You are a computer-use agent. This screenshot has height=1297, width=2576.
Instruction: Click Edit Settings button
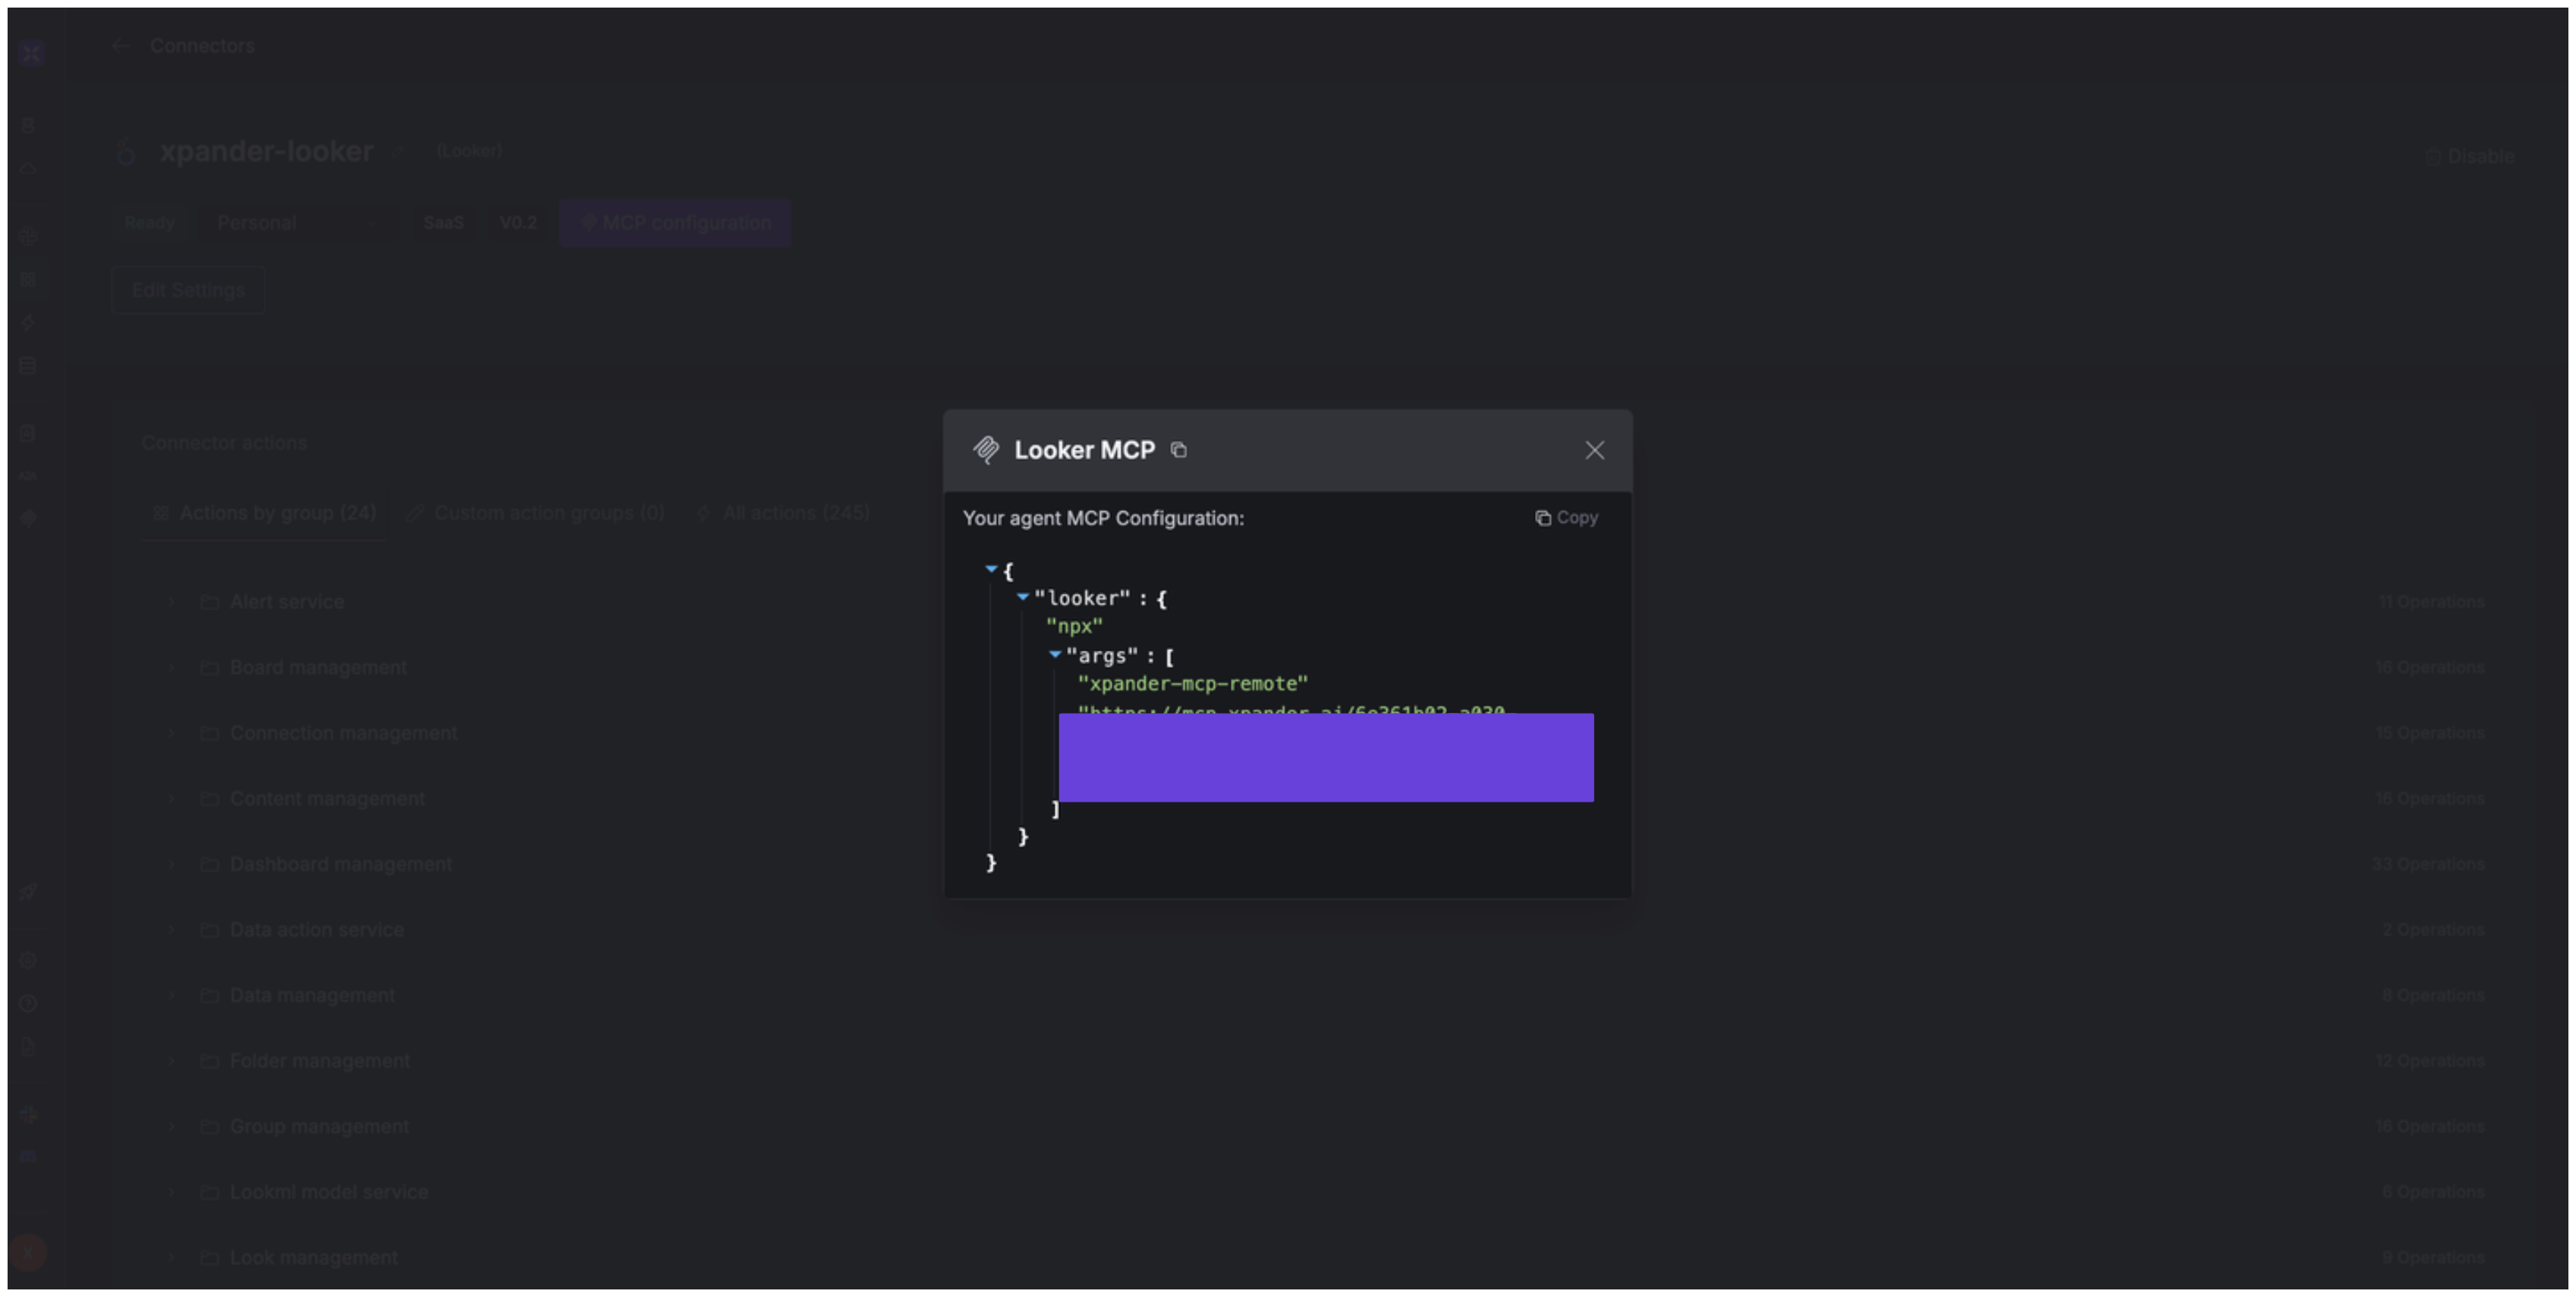[188, 290]
